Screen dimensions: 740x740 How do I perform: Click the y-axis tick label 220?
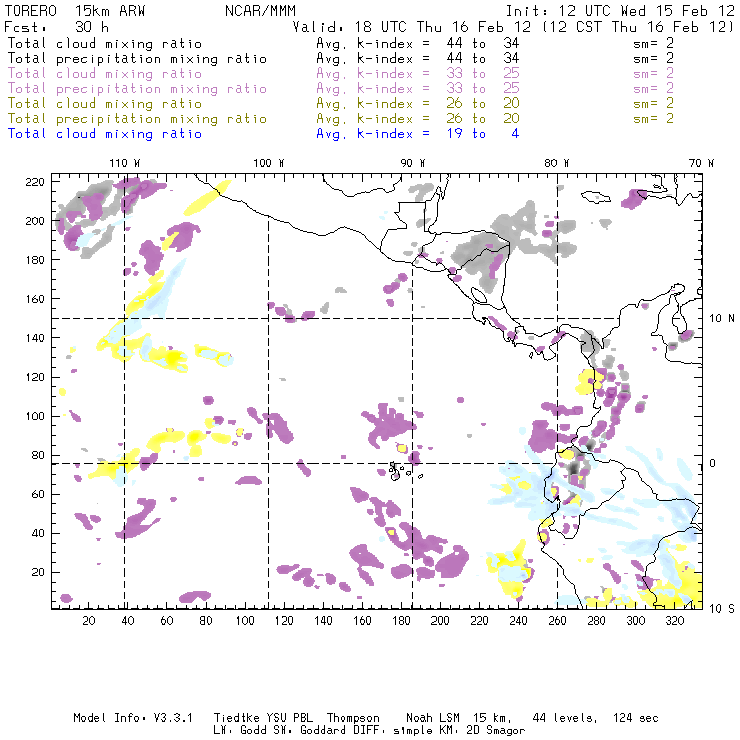36,182
